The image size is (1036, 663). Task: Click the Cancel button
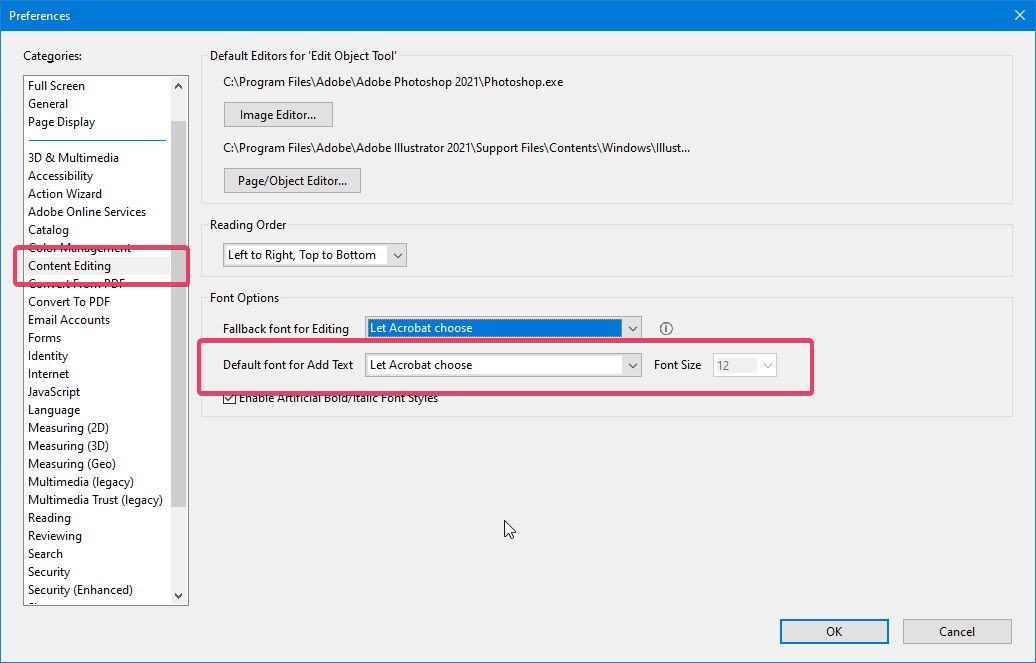click(957, 631)
